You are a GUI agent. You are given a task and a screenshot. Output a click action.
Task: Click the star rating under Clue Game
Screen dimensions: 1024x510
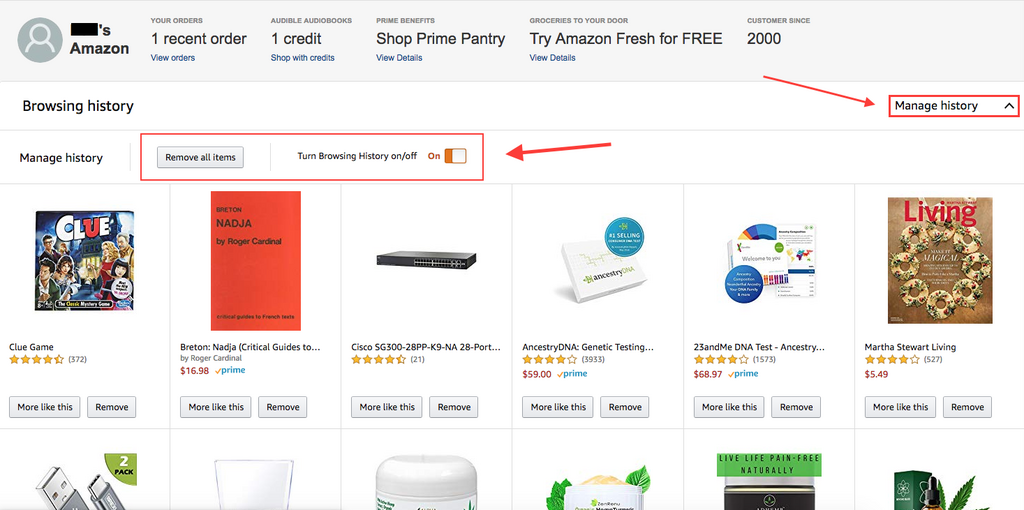coord(37,359)
